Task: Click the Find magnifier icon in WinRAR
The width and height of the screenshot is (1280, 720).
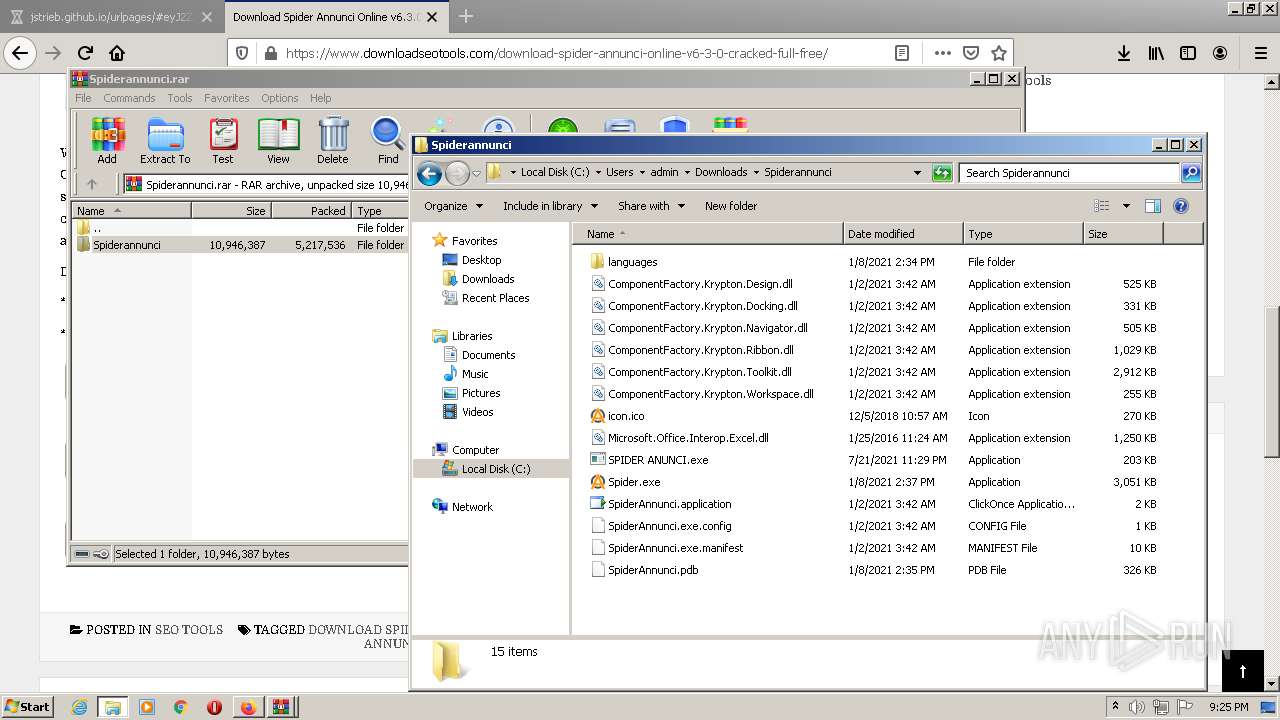Action: 388,140
